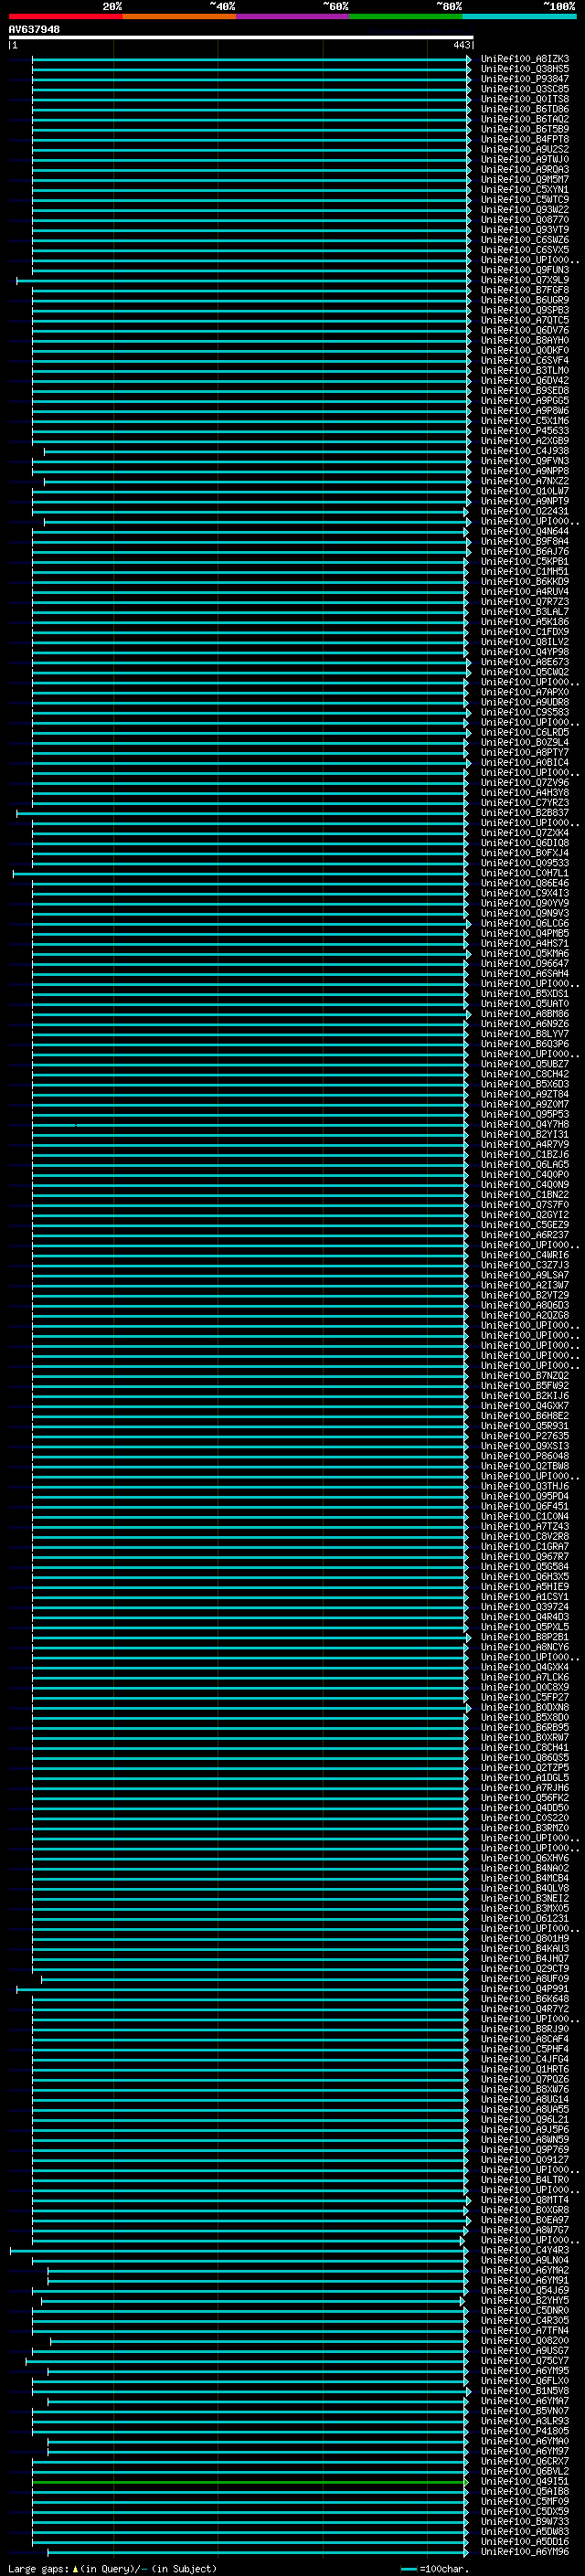Click the cyan alignment bar for A8IZK3
The image size is (585, 2576).
pyautogui.click(x=250, y=59)
